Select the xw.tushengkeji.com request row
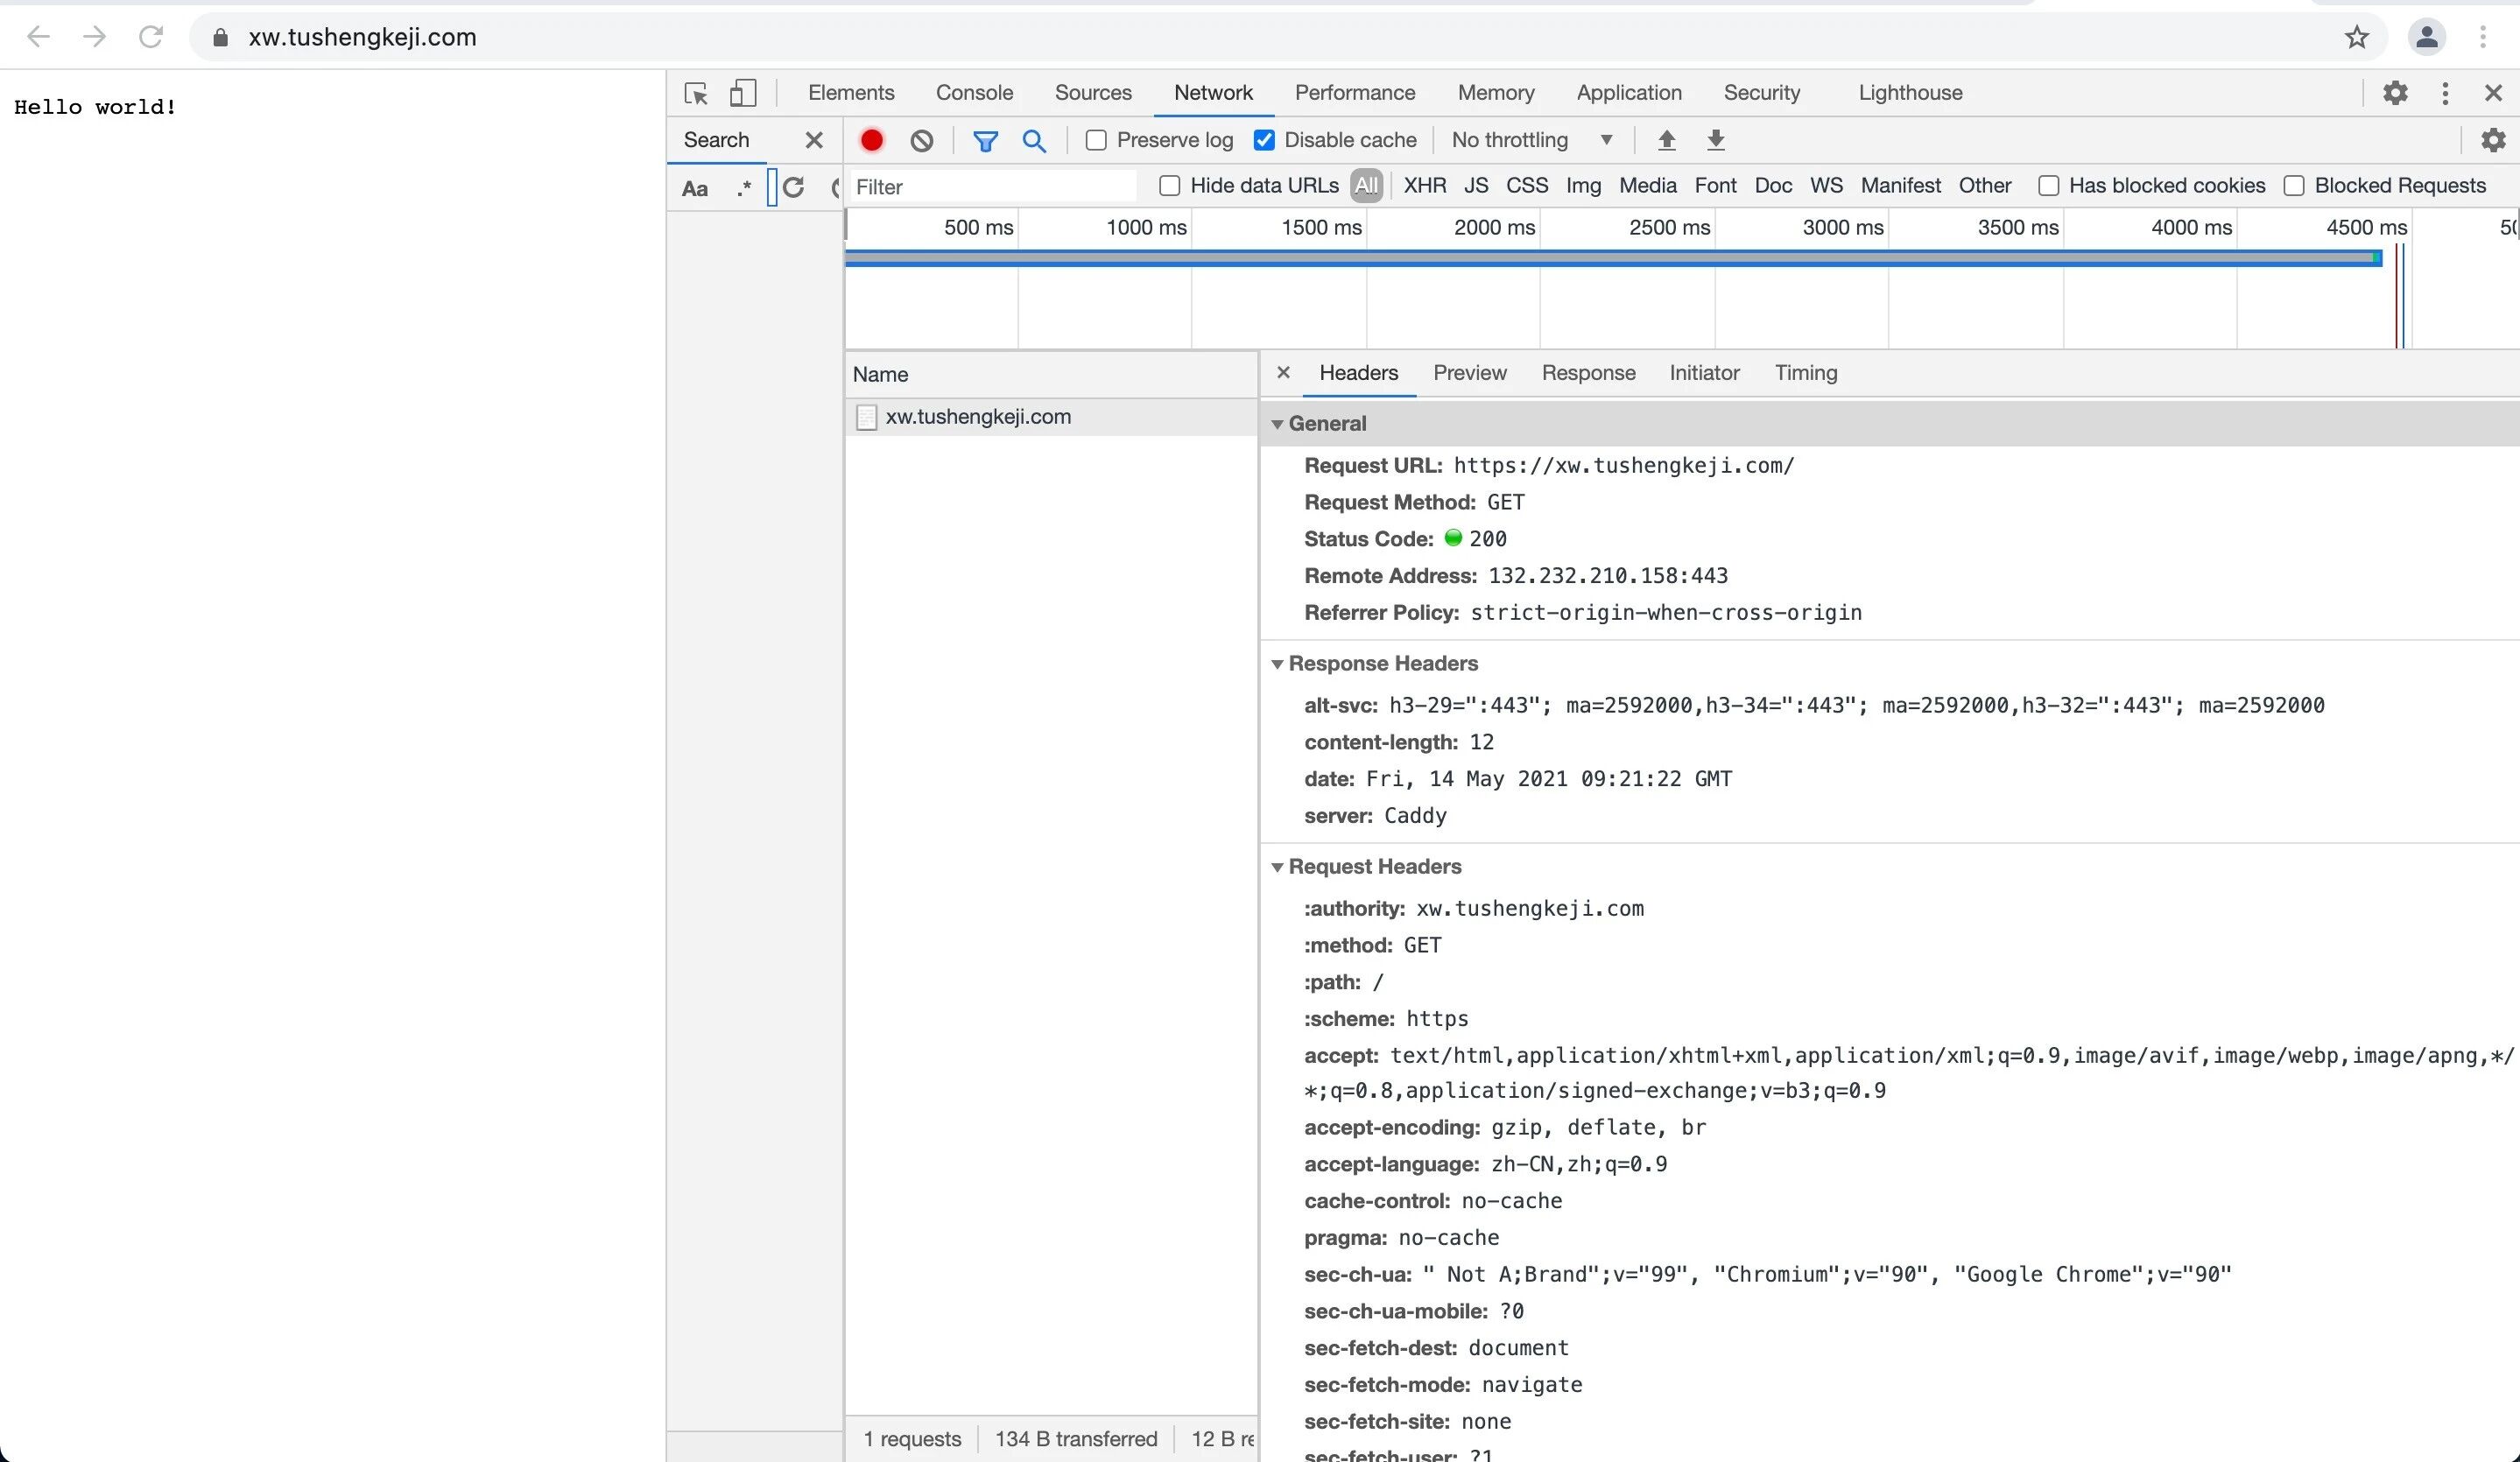This screenshot has width=2520, height=1462. pyautogui.click(x=977, y=417)
